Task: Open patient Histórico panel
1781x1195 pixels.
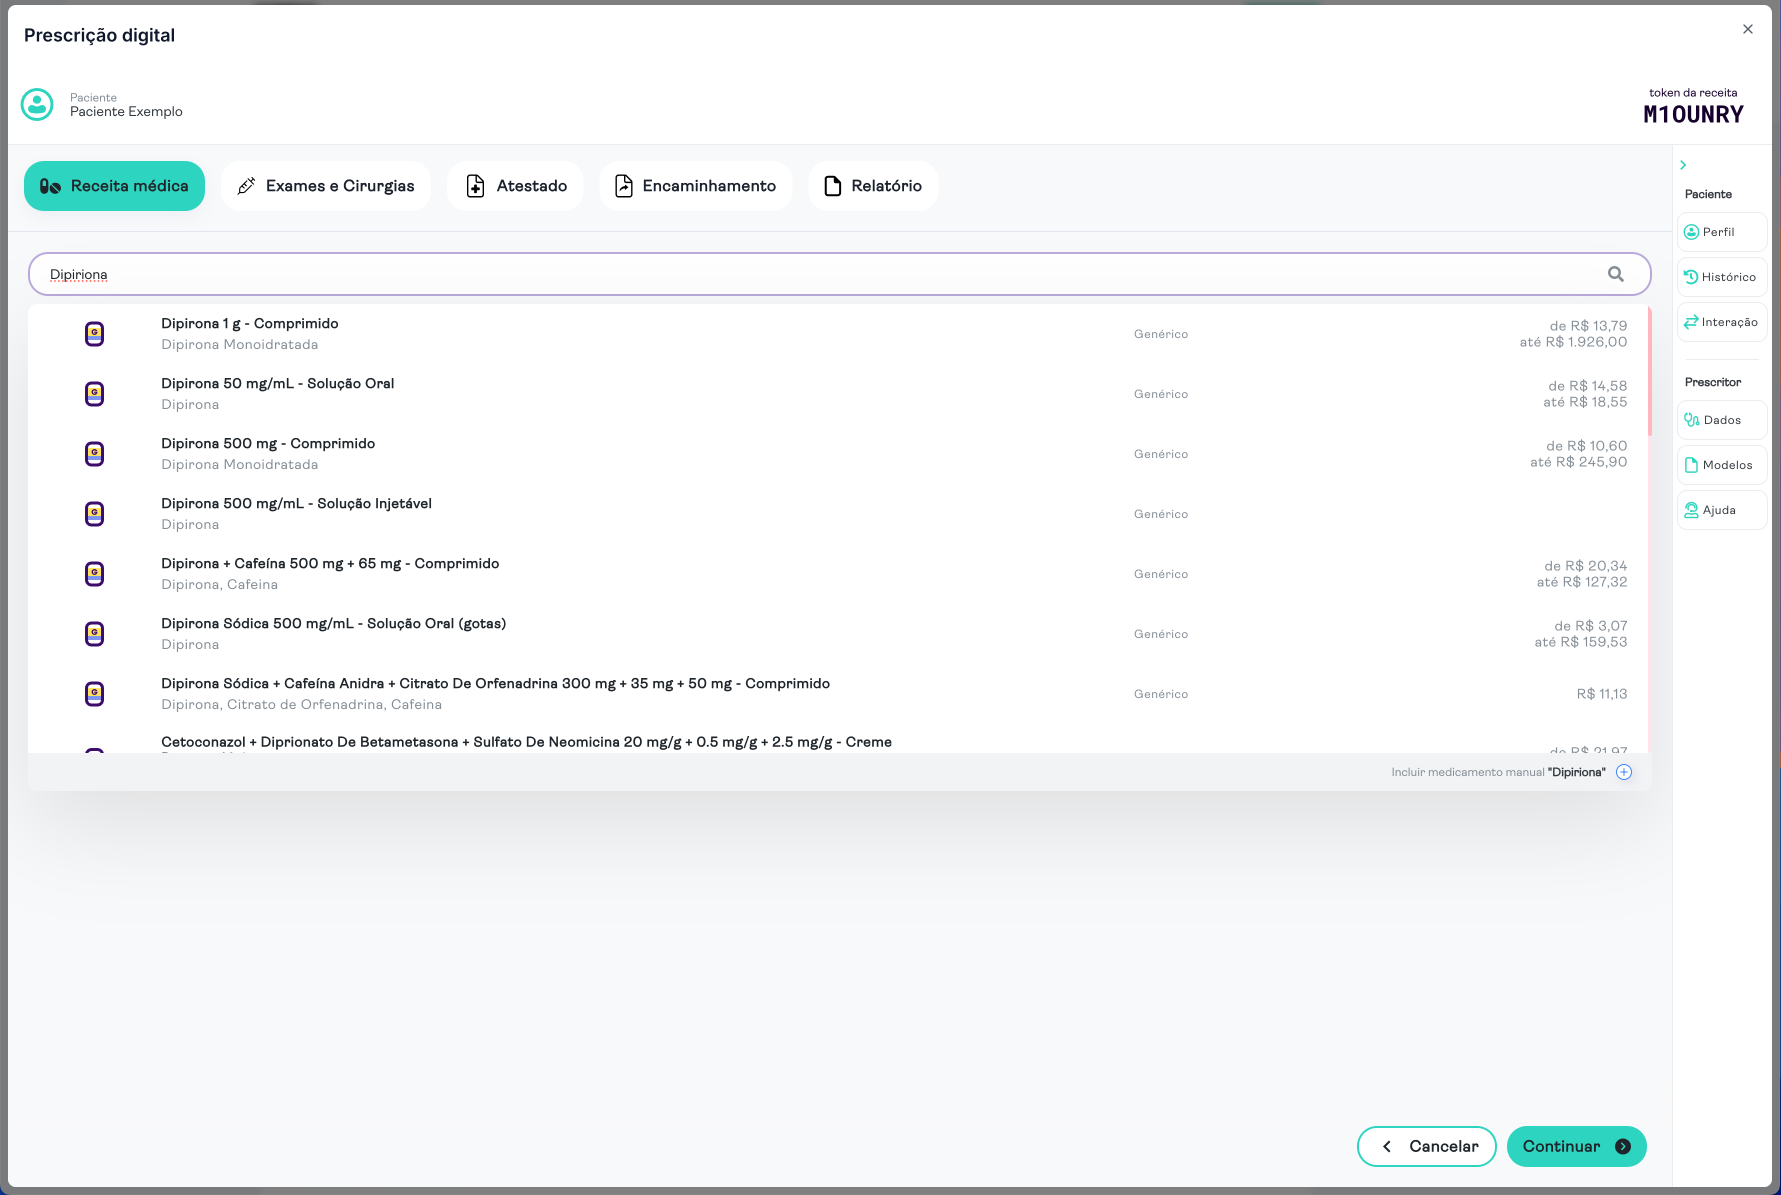Action: click(x=1721, y=277)
